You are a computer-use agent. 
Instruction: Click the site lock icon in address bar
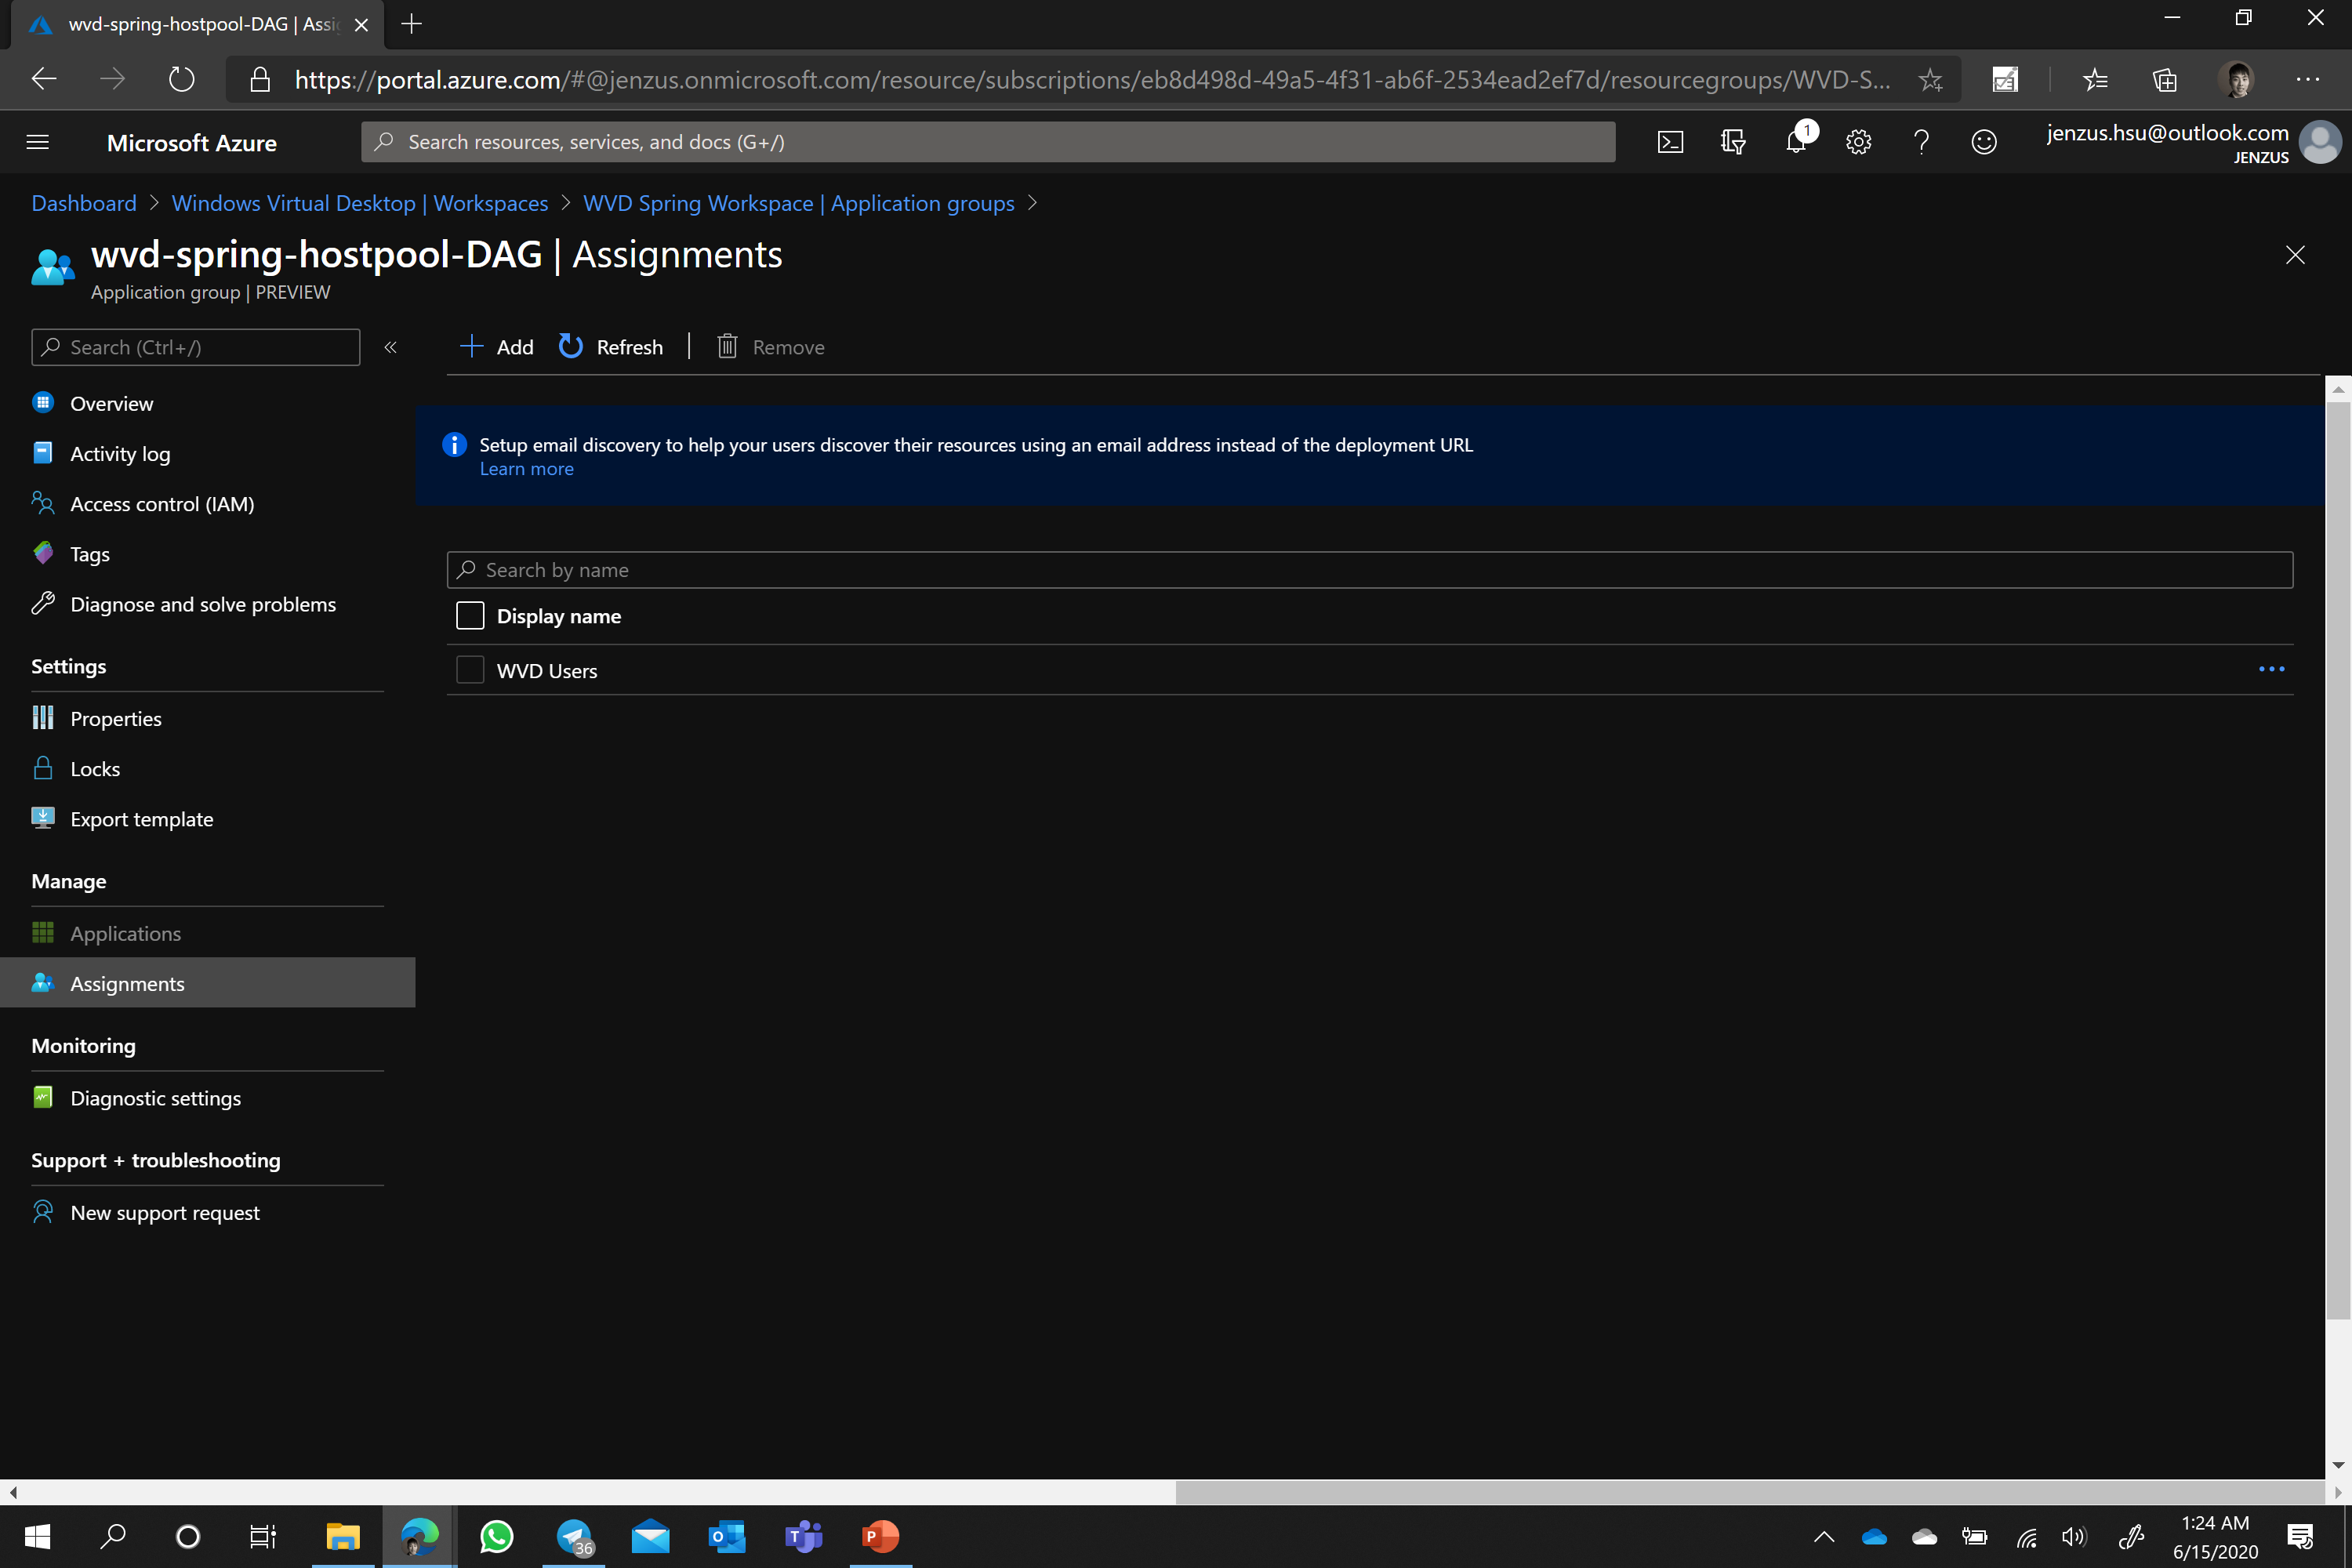(x=259, y=79)
